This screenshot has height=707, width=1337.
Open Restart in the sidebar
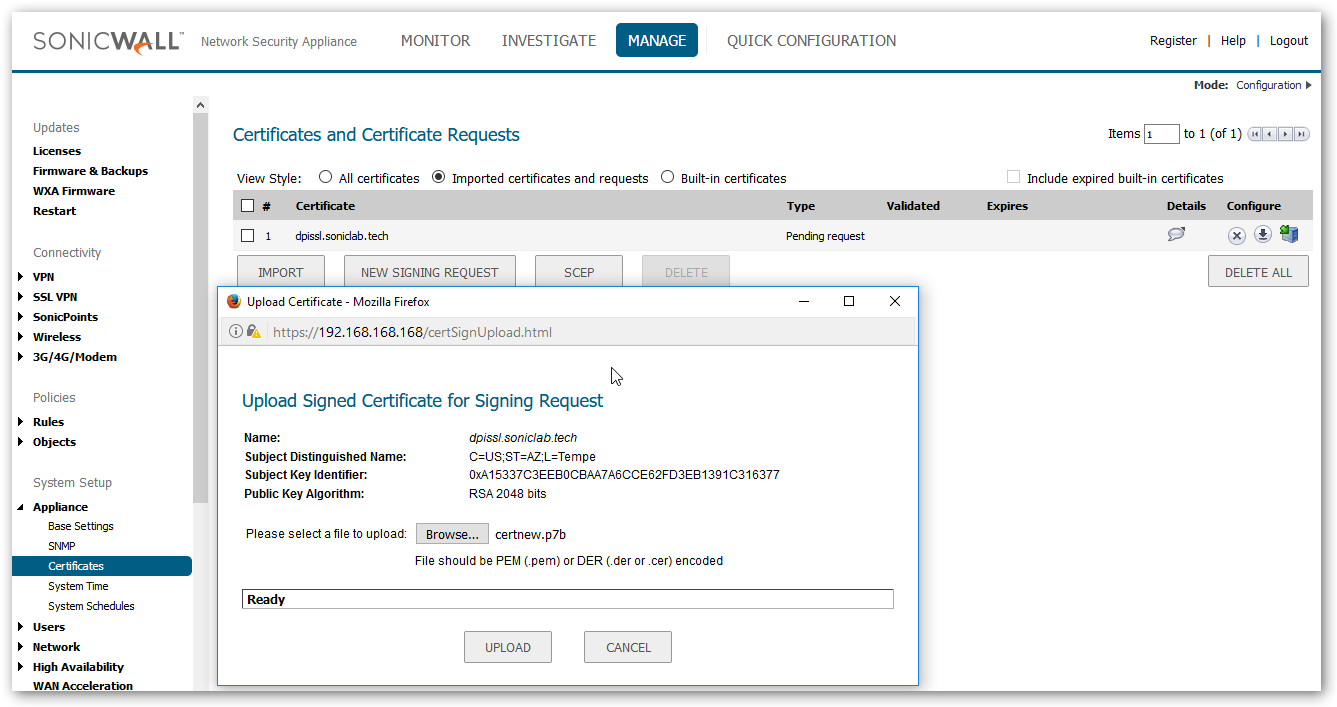(x=54, y=211)
